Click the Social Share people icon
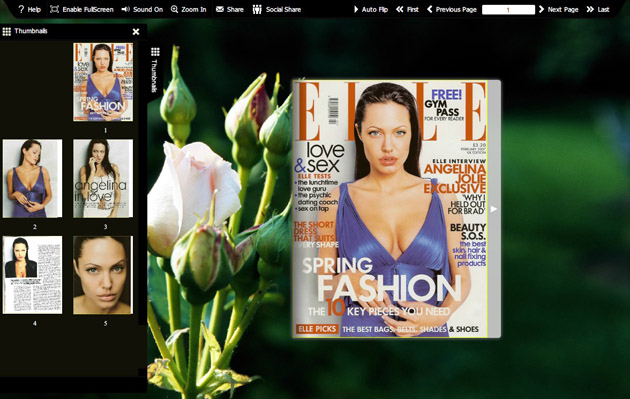630x399 pixels. pyautogui.click(x=257, y=9)
